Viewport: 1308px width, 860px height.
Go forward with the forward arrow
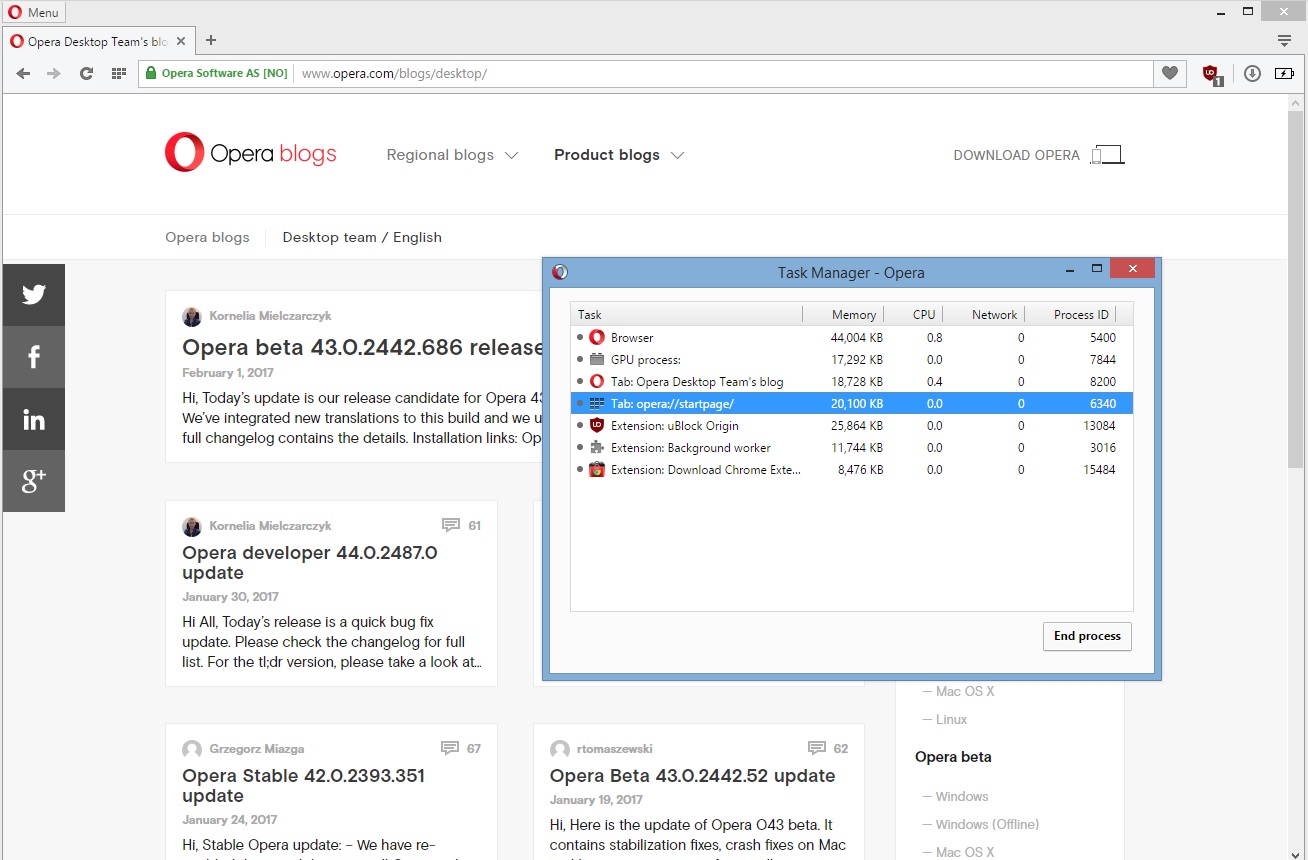pos(54,73)
